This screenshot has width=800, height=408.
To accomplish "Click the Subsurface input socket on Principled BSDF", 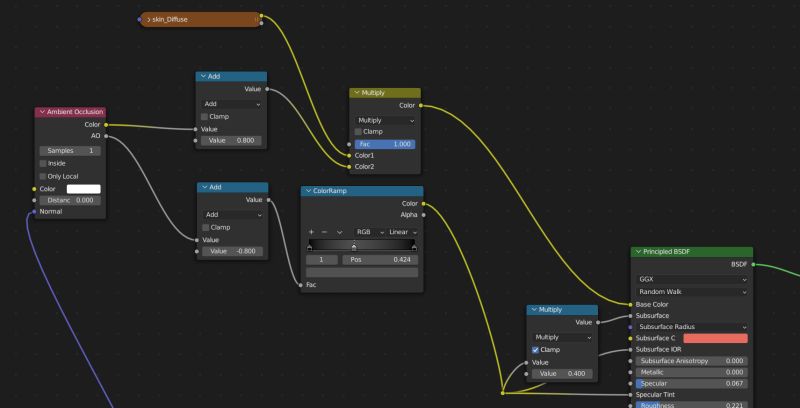I will pos(631,316).
